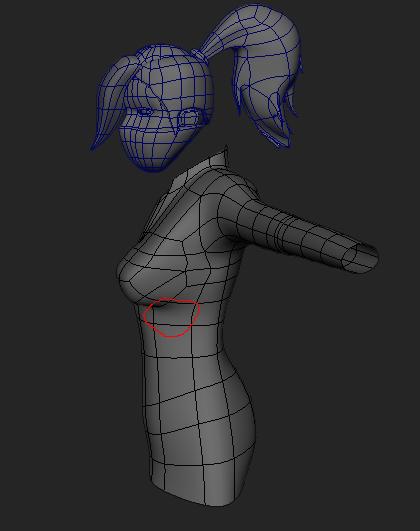Click inside the red circled annotation
This screenshot has width=420, height=531.
tap(171, 317)
